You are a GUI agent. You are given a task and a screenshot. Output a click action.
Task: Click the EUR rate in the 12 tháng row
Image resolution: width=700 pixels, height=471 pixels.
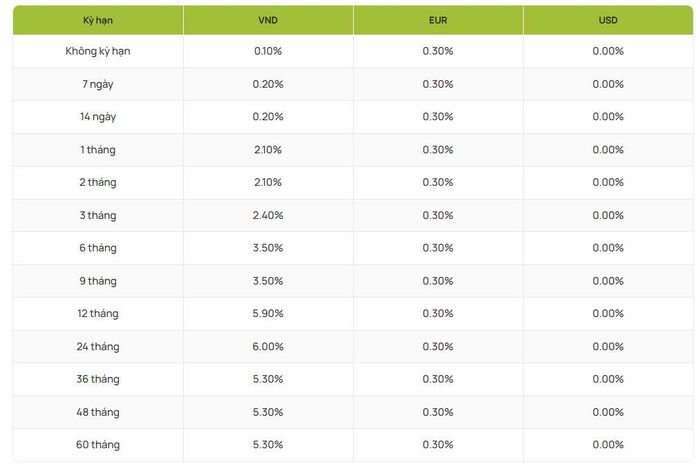click(438, 313)
